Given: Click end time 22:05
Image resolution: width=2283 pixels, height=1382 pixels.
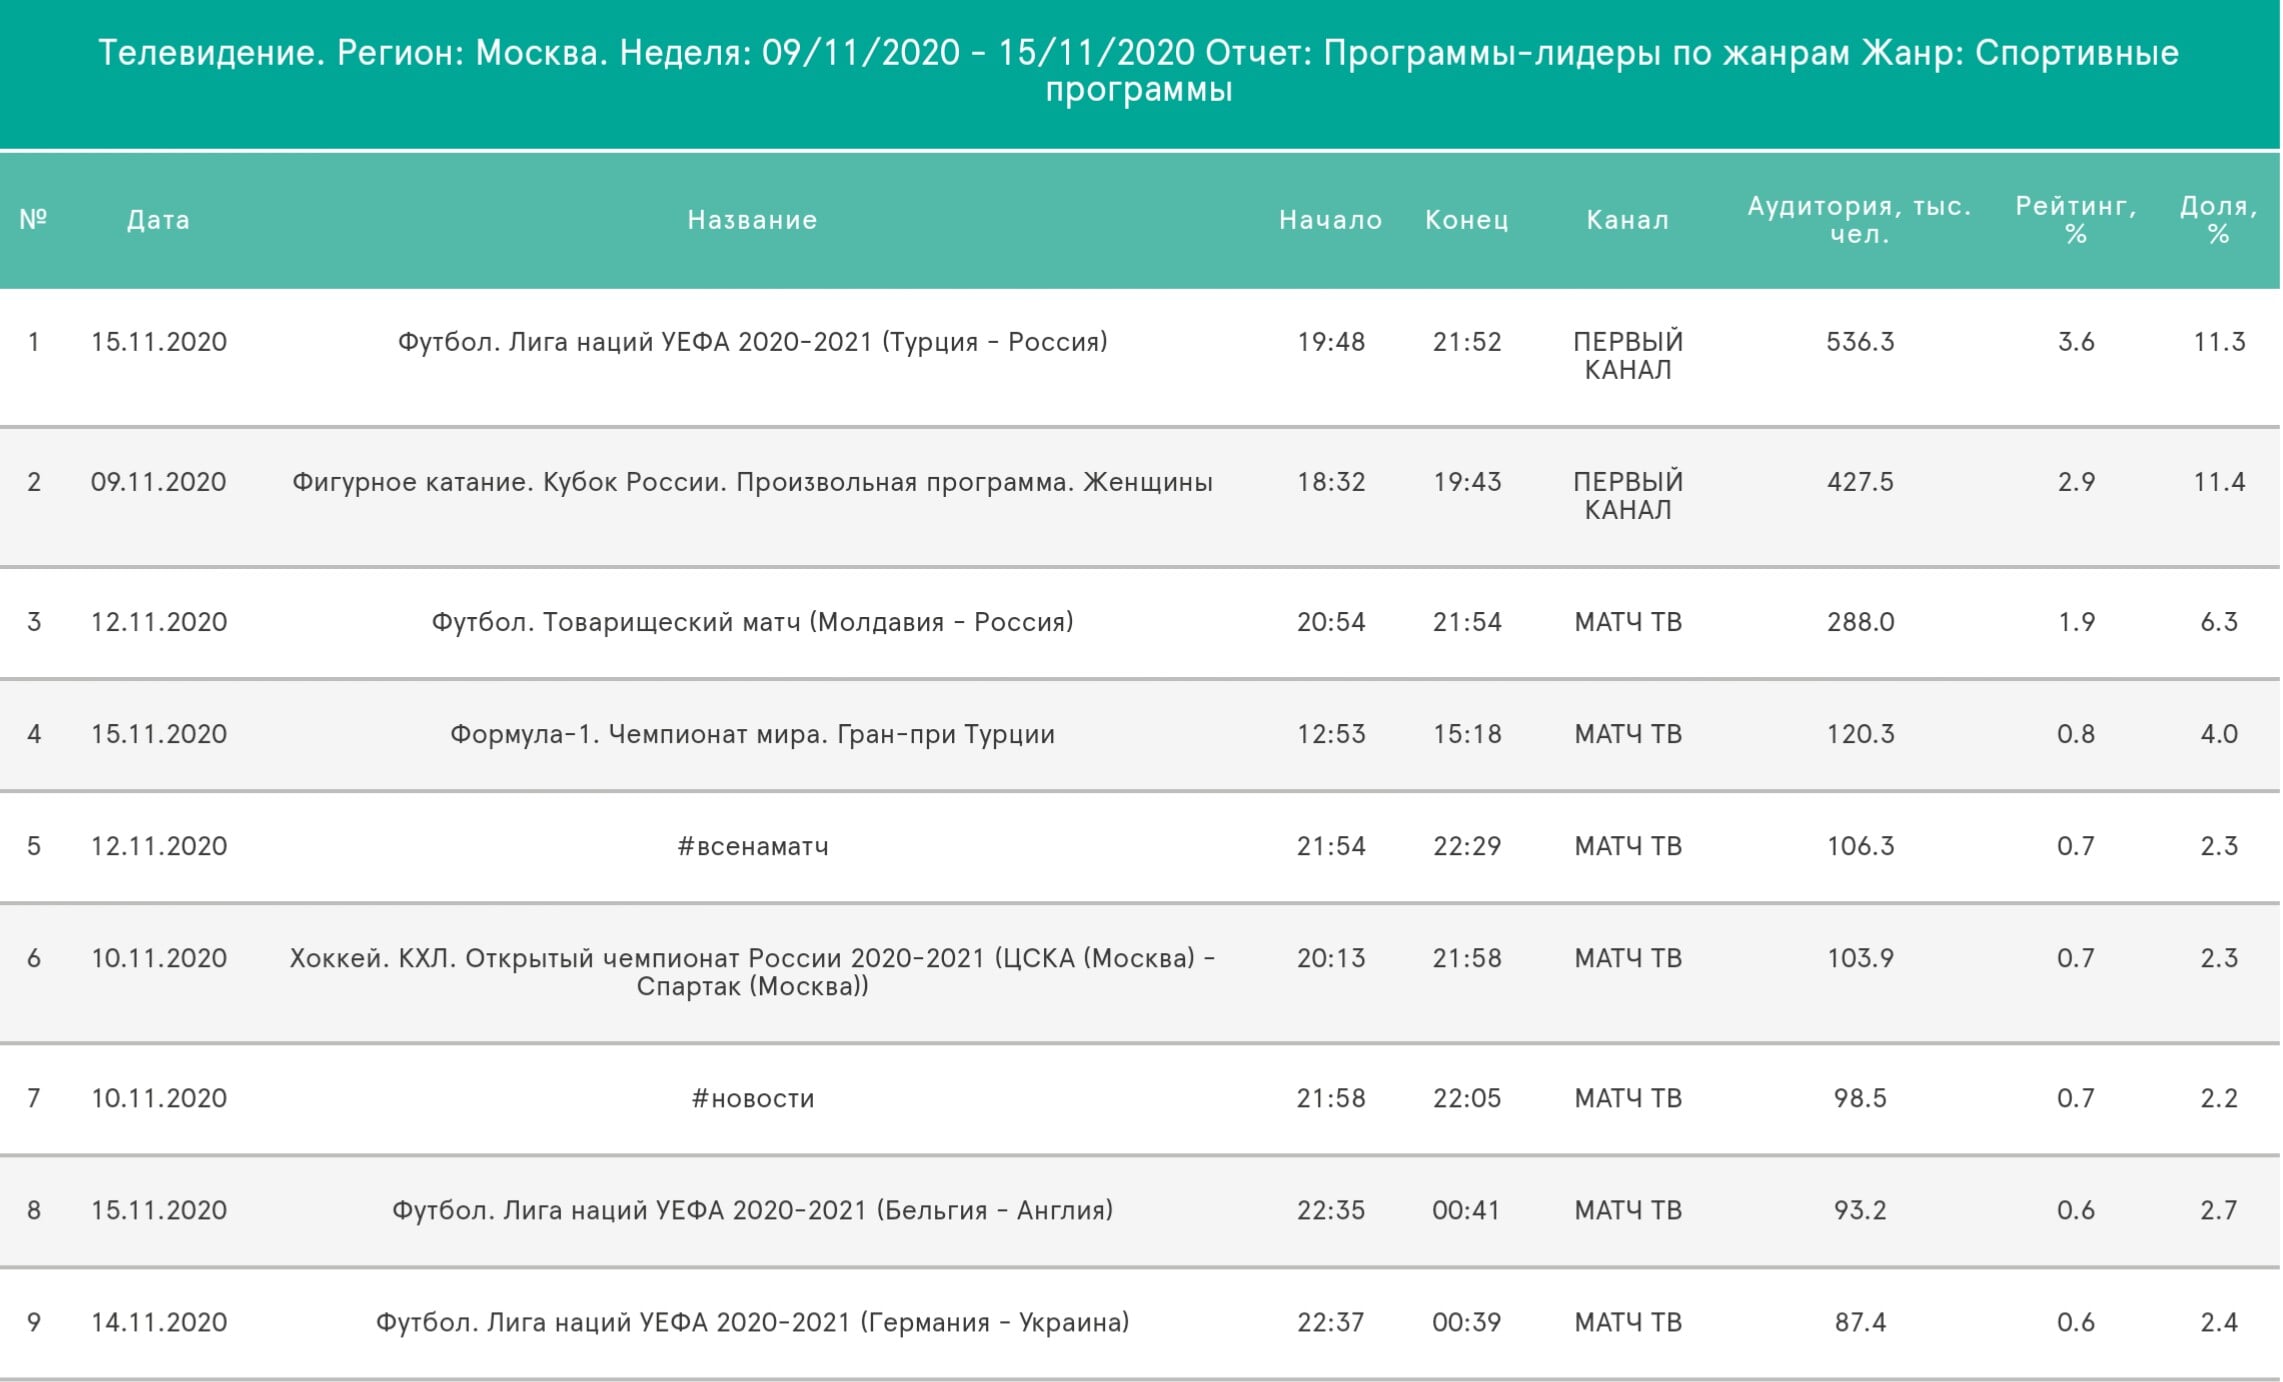Looking at the screenshot, I should [x=1467, y=1098].
